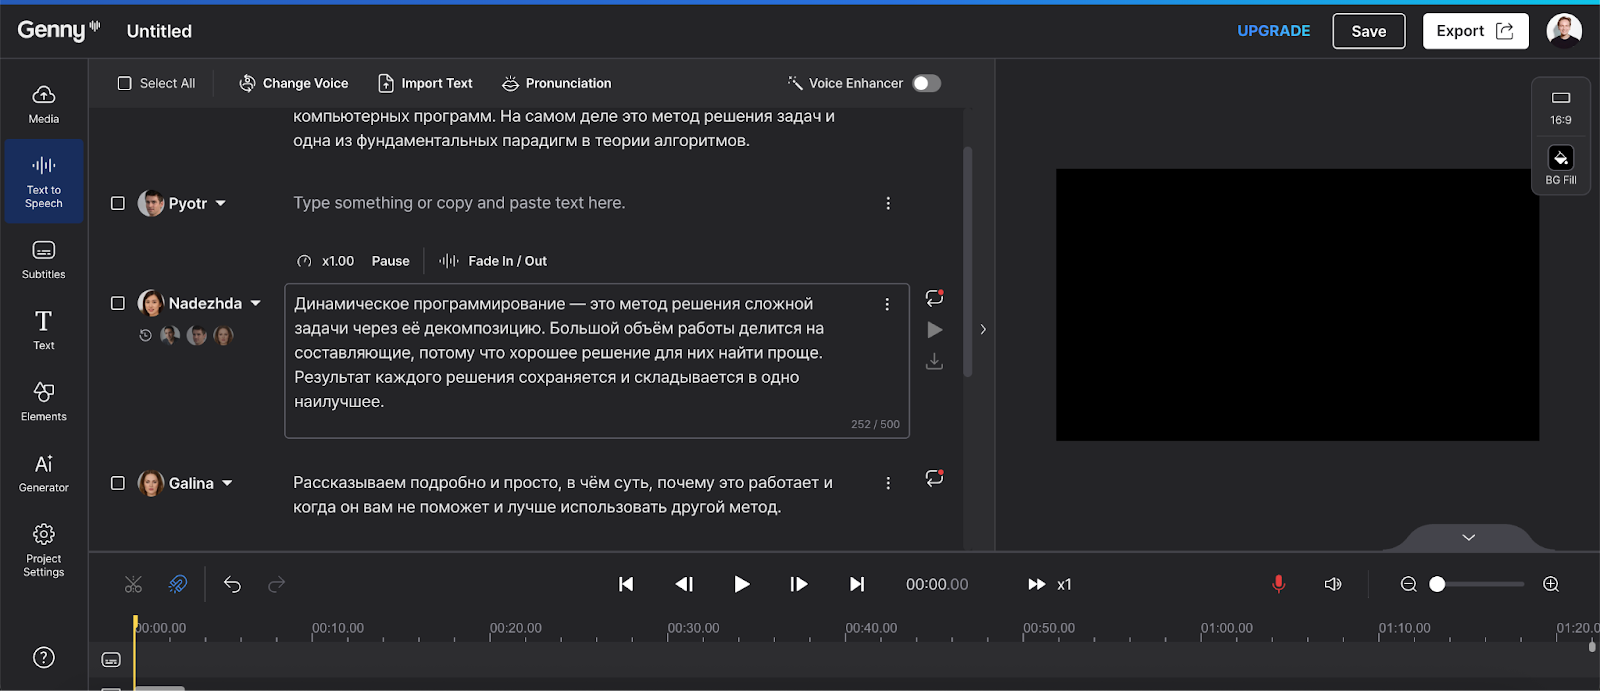Click regenerate icon beside Nadezhda's text block
1600x691 pixels.
coord(934,298)
